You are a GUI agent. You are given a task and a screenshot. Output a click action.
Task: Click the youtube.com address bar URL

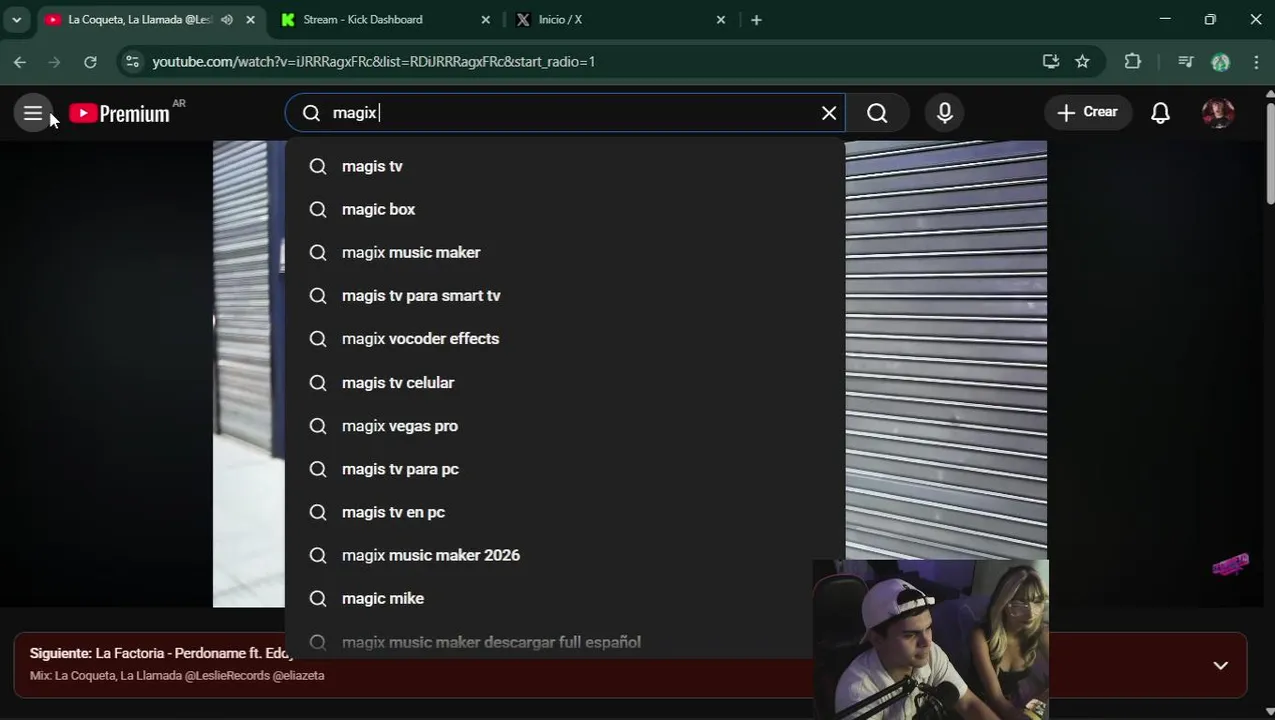[x=373, y=62]
